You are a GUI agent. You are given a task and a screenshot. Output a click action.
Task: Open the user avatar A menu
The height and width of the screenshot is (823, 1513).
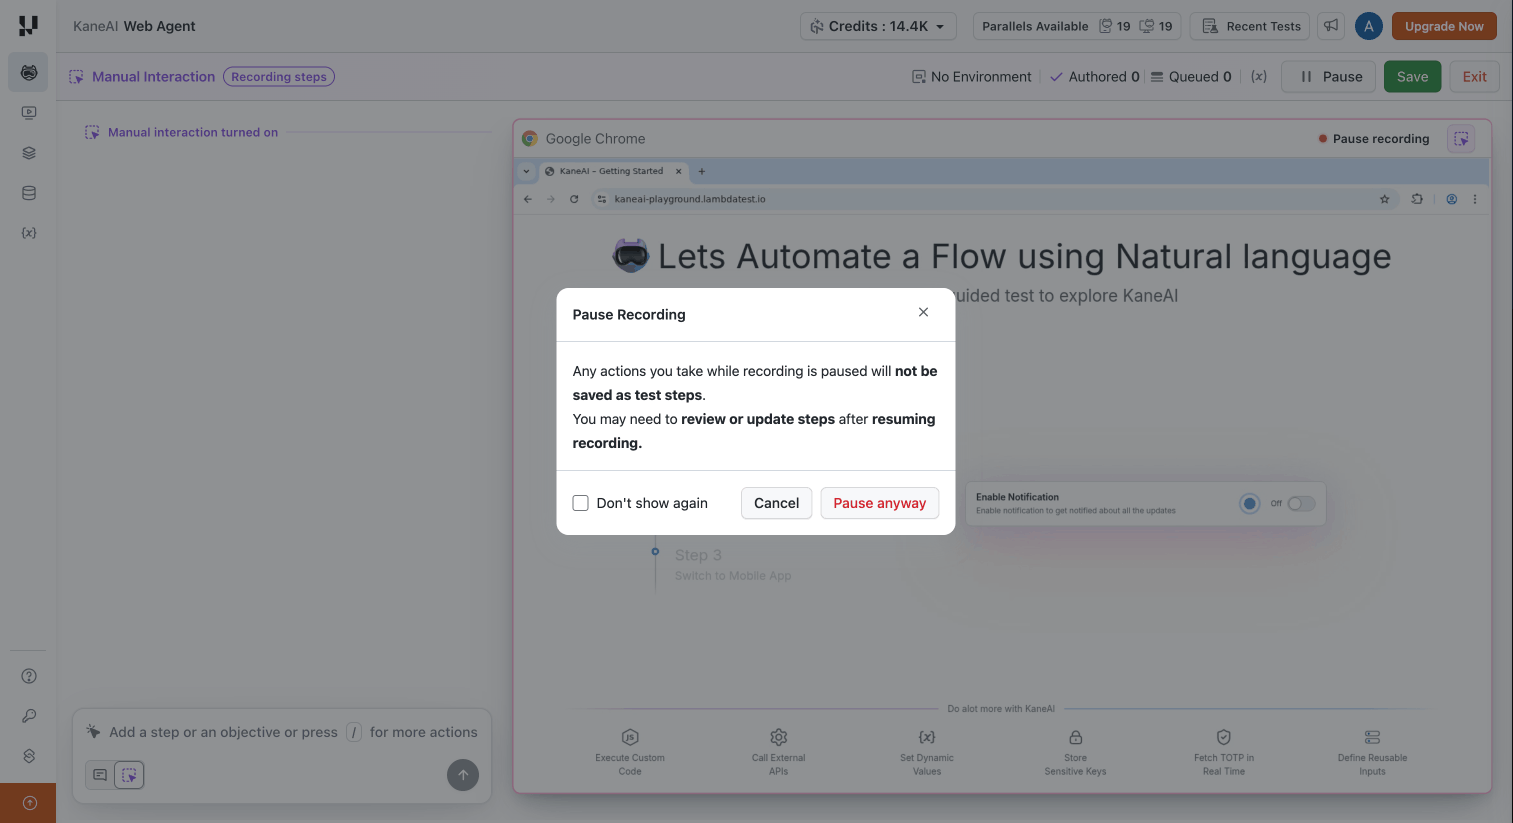coord(1368,26)
